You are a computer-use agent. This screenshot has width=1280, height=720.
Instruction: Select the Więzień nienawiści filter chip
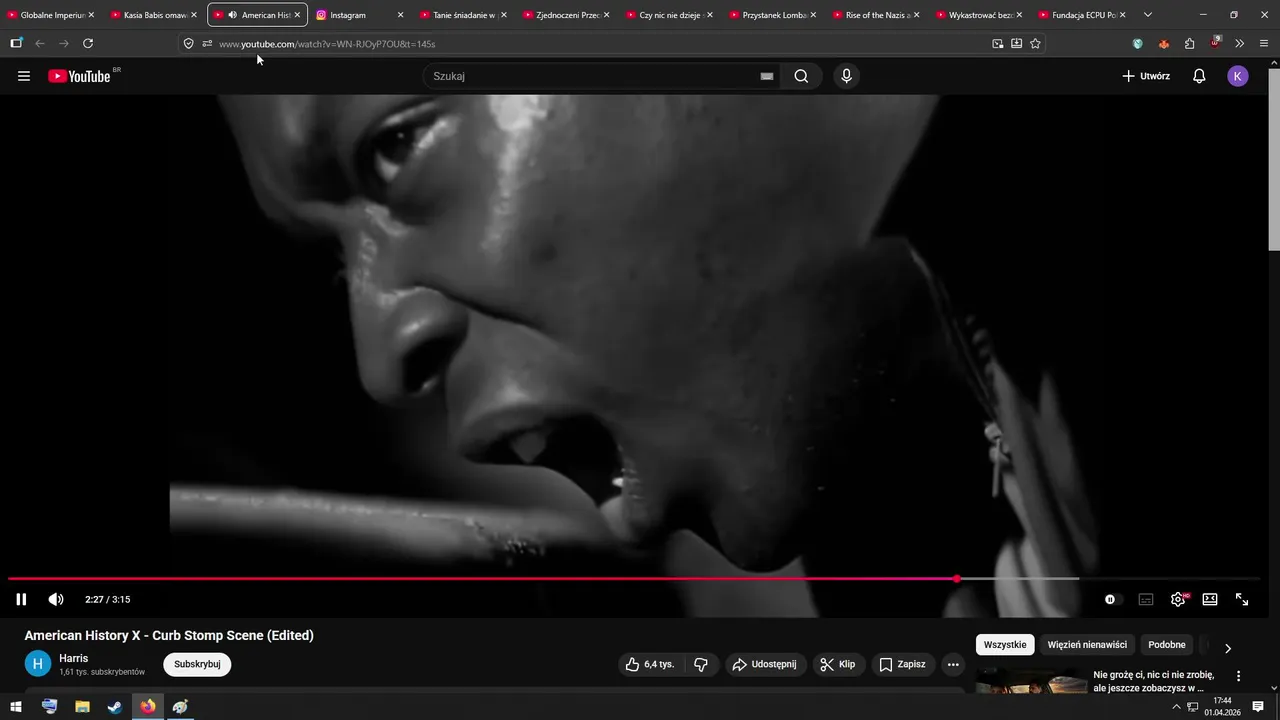(x=1087, y=645)
